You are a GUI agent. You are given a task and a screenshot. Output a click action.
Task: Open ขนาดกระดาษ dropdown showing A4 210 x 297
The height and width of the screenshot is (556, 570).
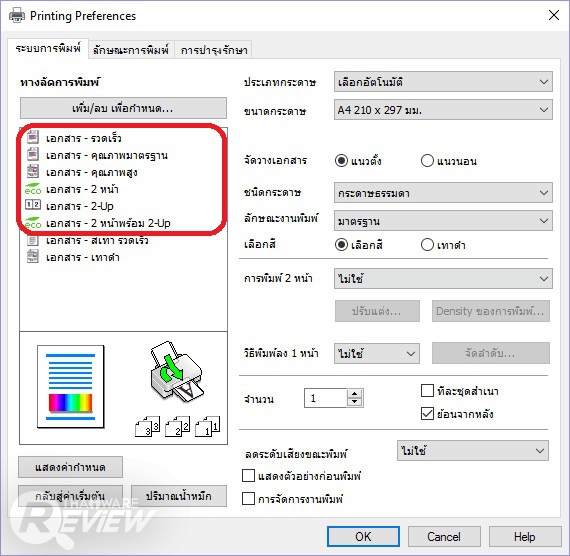tap(443, 110)
